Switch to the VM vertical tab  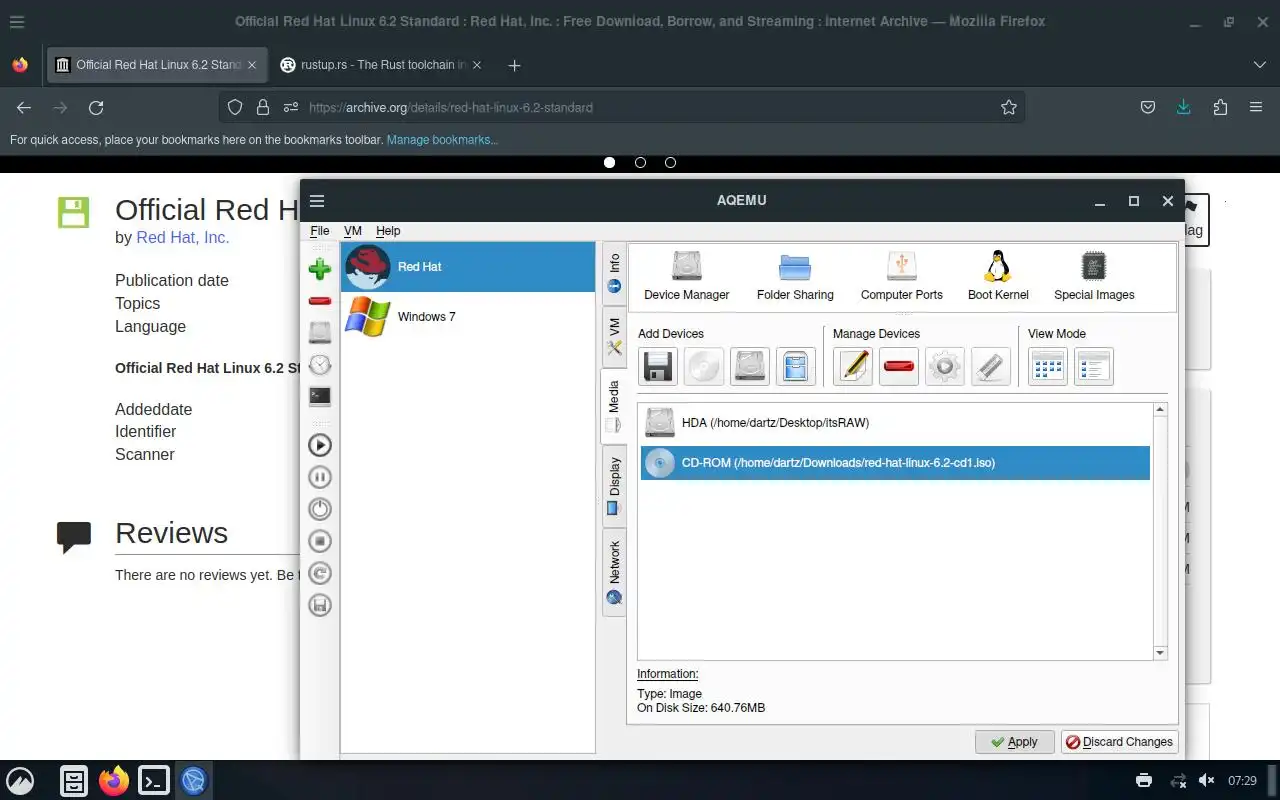click(614, 337)
